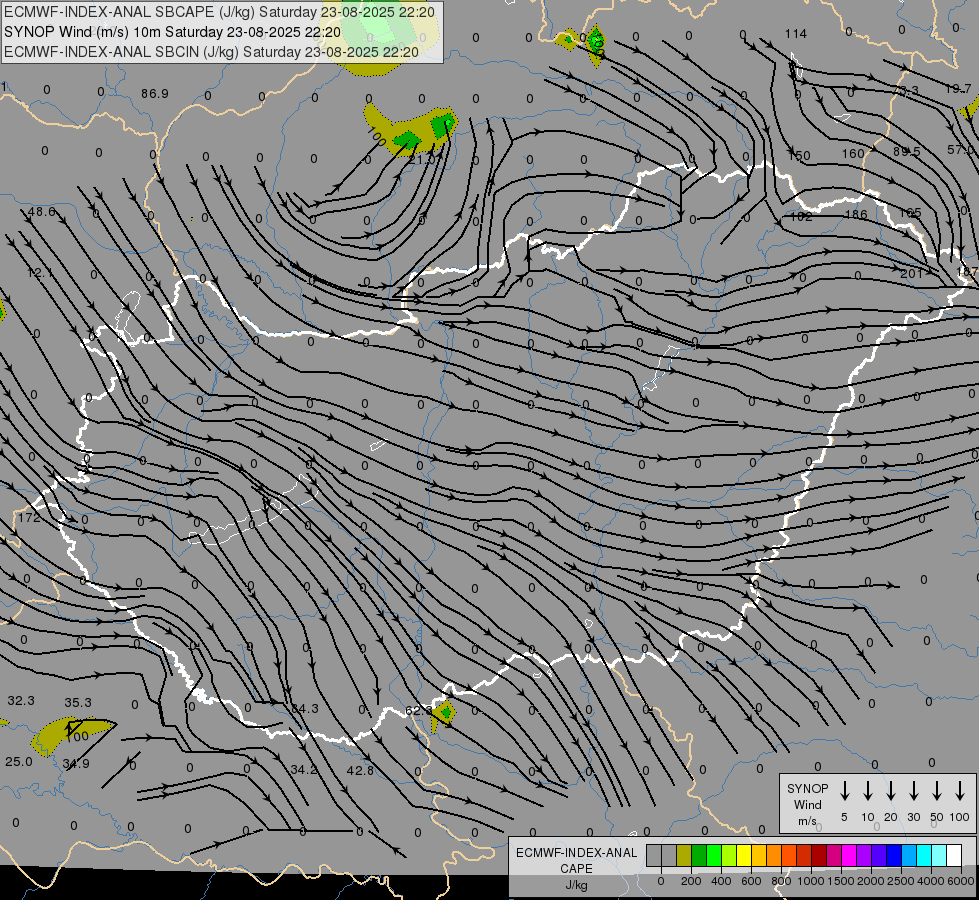
Task: Pick the bright green CAPE legend swatch
Action: click(714, 856)
